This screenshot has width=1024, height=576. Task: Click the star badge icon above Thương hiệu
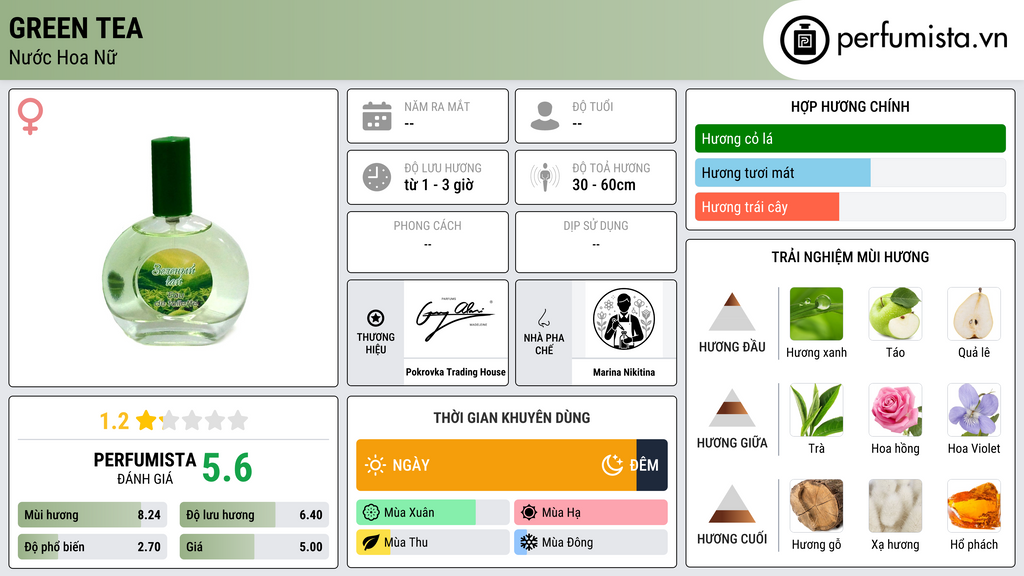click(x=376, y=318)
